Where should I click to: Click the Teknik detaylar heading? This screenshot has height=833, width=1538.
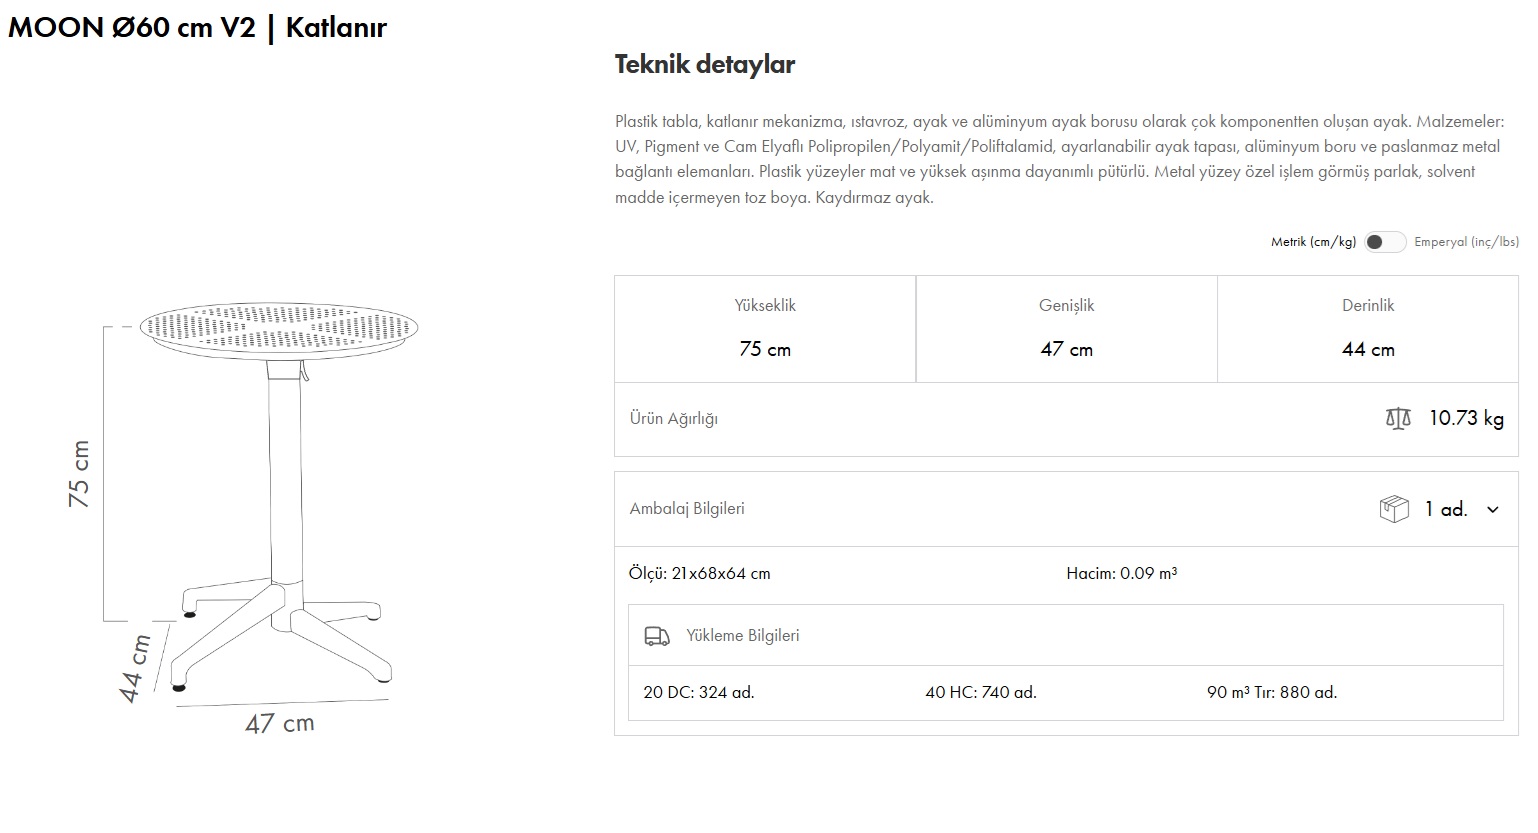pyautogui.click(x=704, y=65)
